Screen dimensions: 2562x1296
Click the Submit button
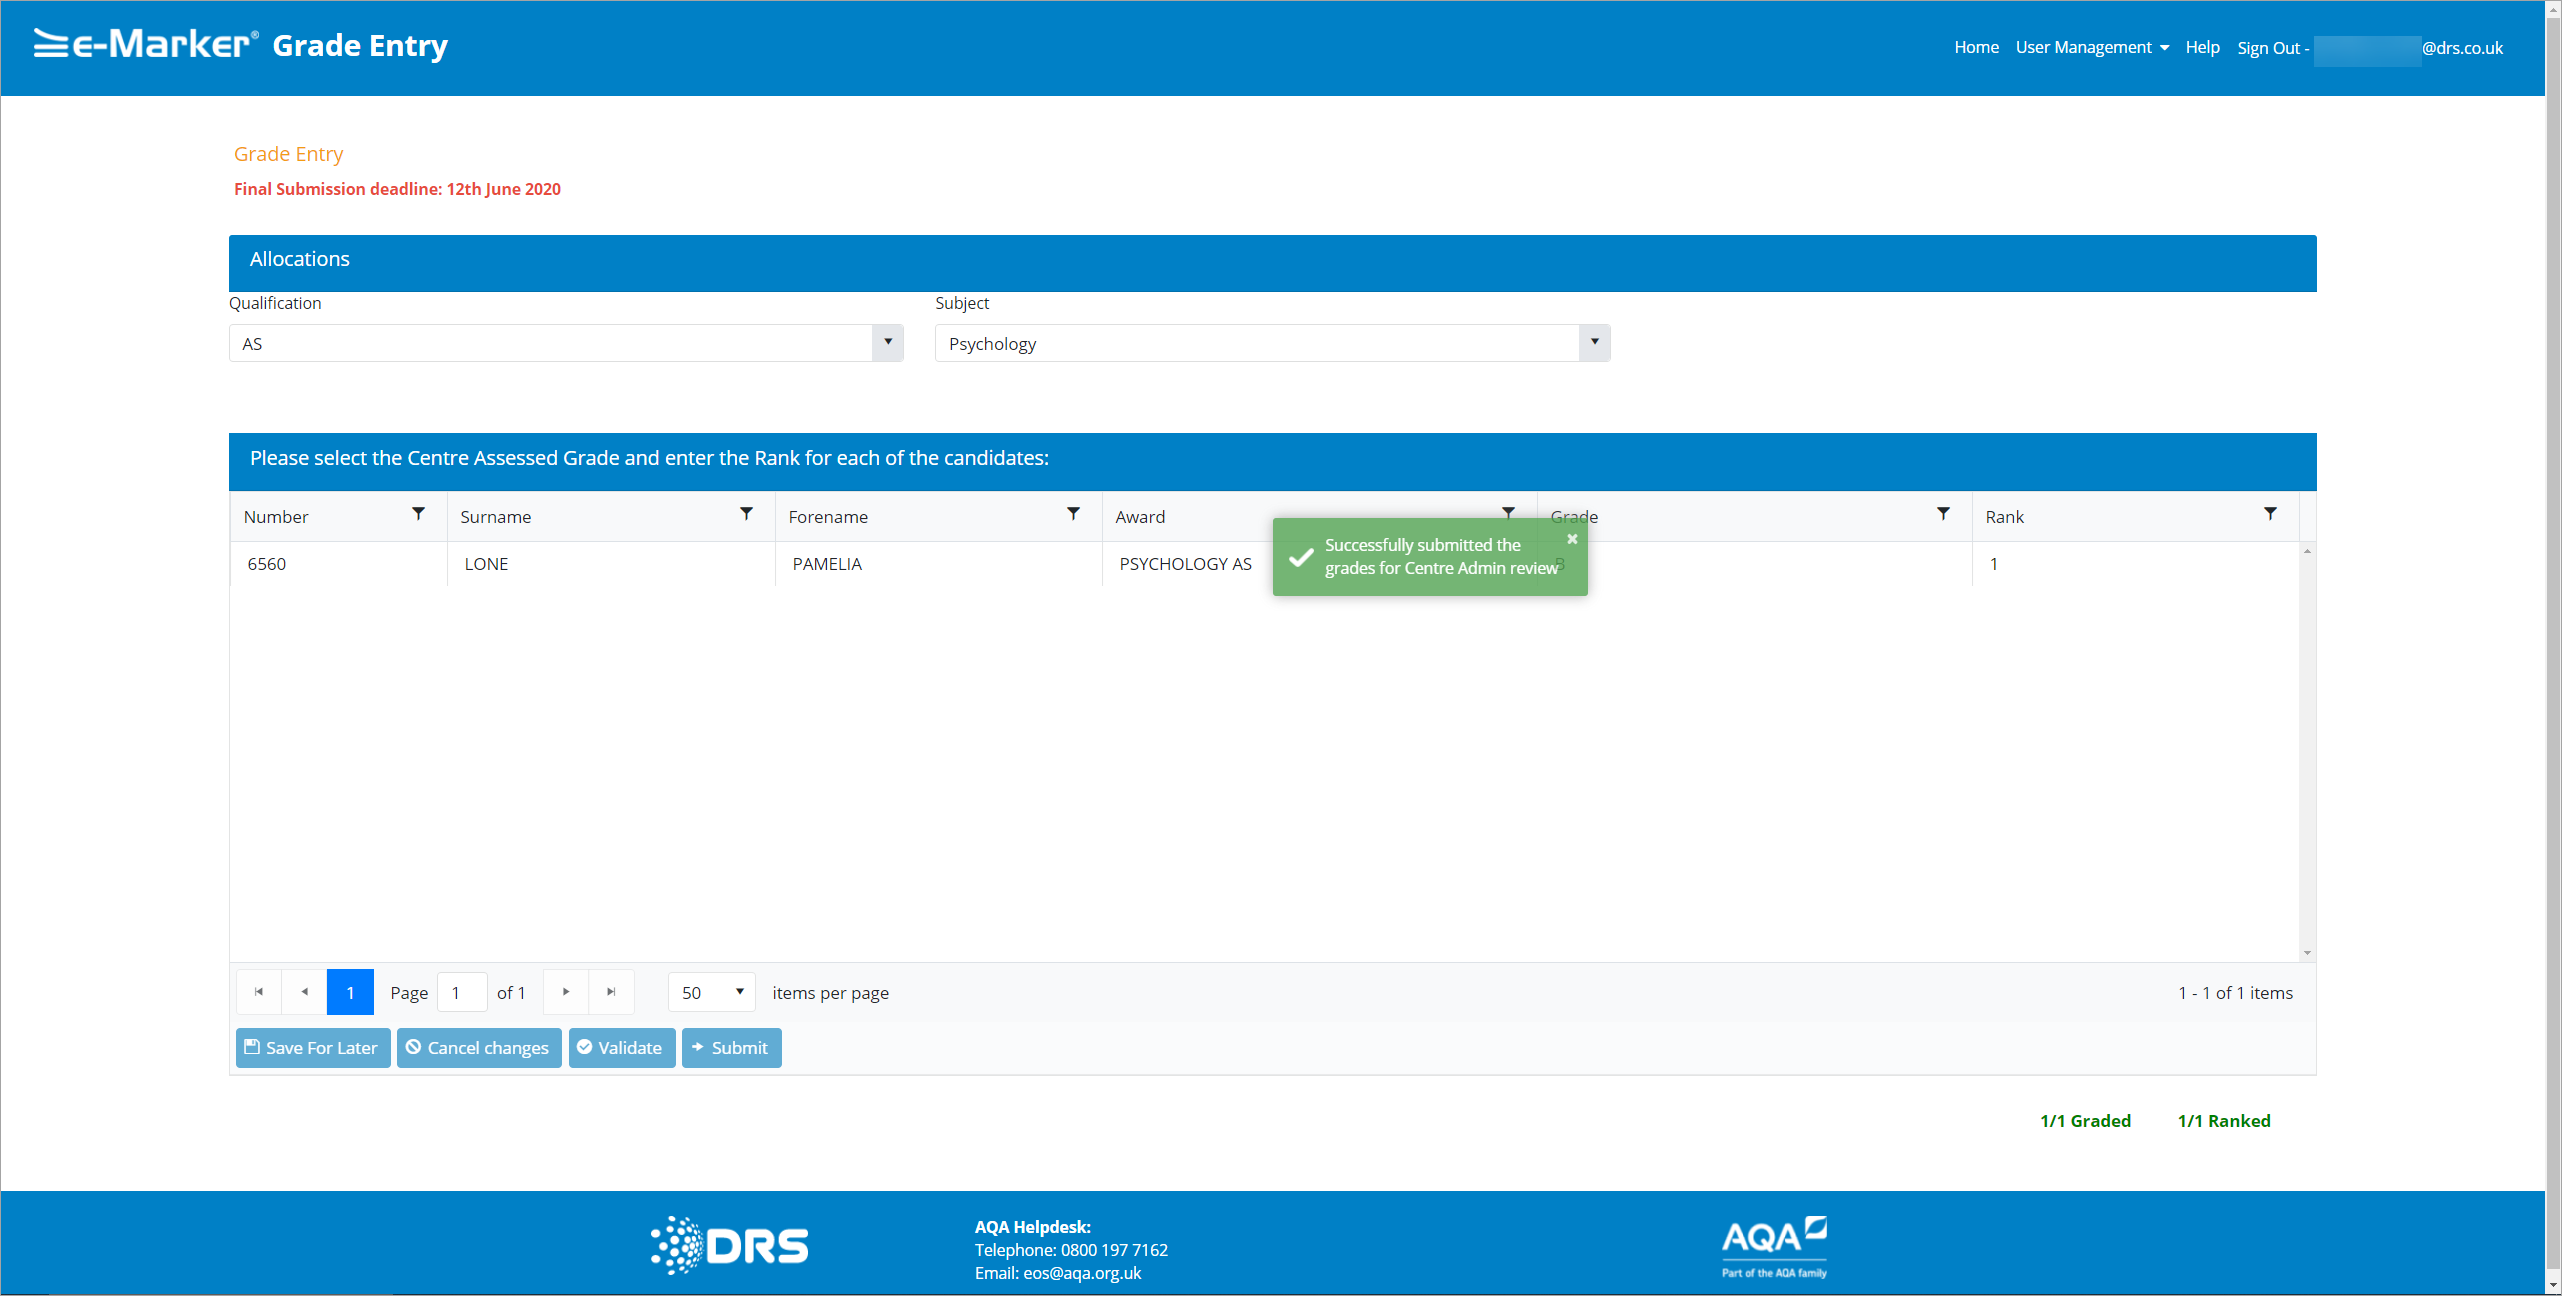[x=731, y=1048]
